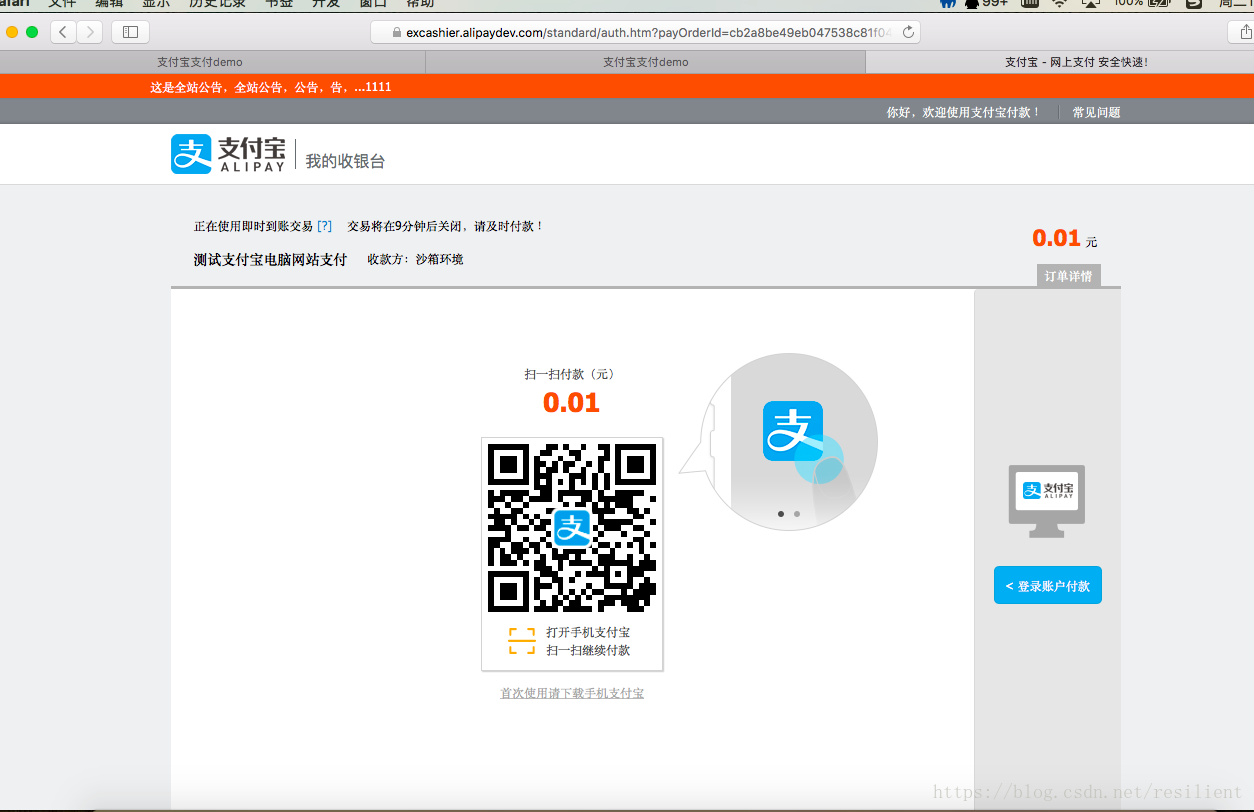1254x812 pixels.
Task: Click the orange scan frame icon
Action: pos(521,641)
